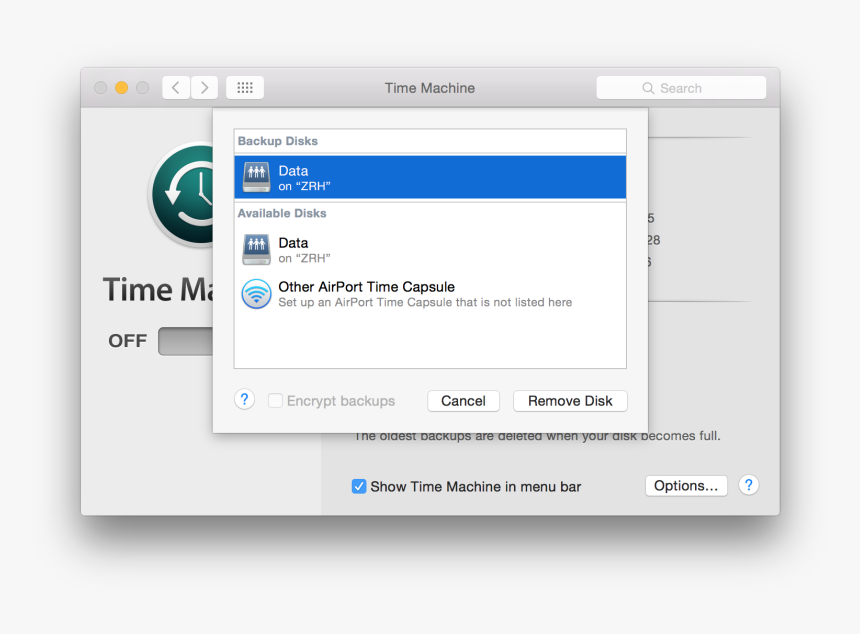The height and width of the screenshot is (634, 860).
Task: Uncheck Show Time Machine in menu bar
Action: [359, 486]
